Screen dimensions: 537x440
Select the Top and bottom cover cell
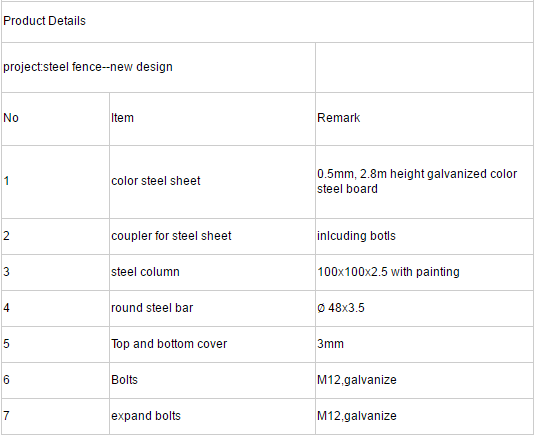coord(212,344)
